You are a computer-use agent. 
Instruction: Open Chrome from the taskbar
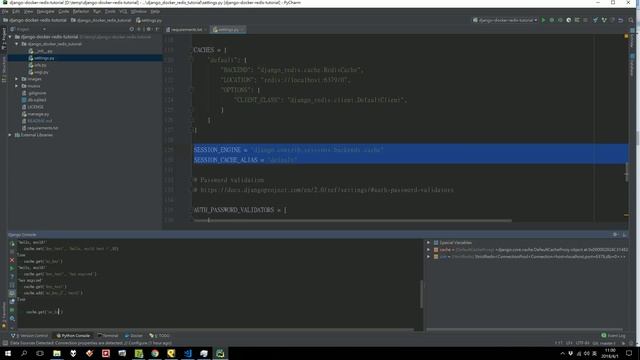click(155, 353)
